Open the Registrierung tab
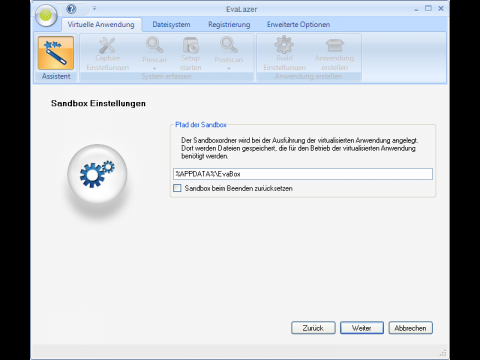Viewport: 480px width, 360px height. coord(229,24)
